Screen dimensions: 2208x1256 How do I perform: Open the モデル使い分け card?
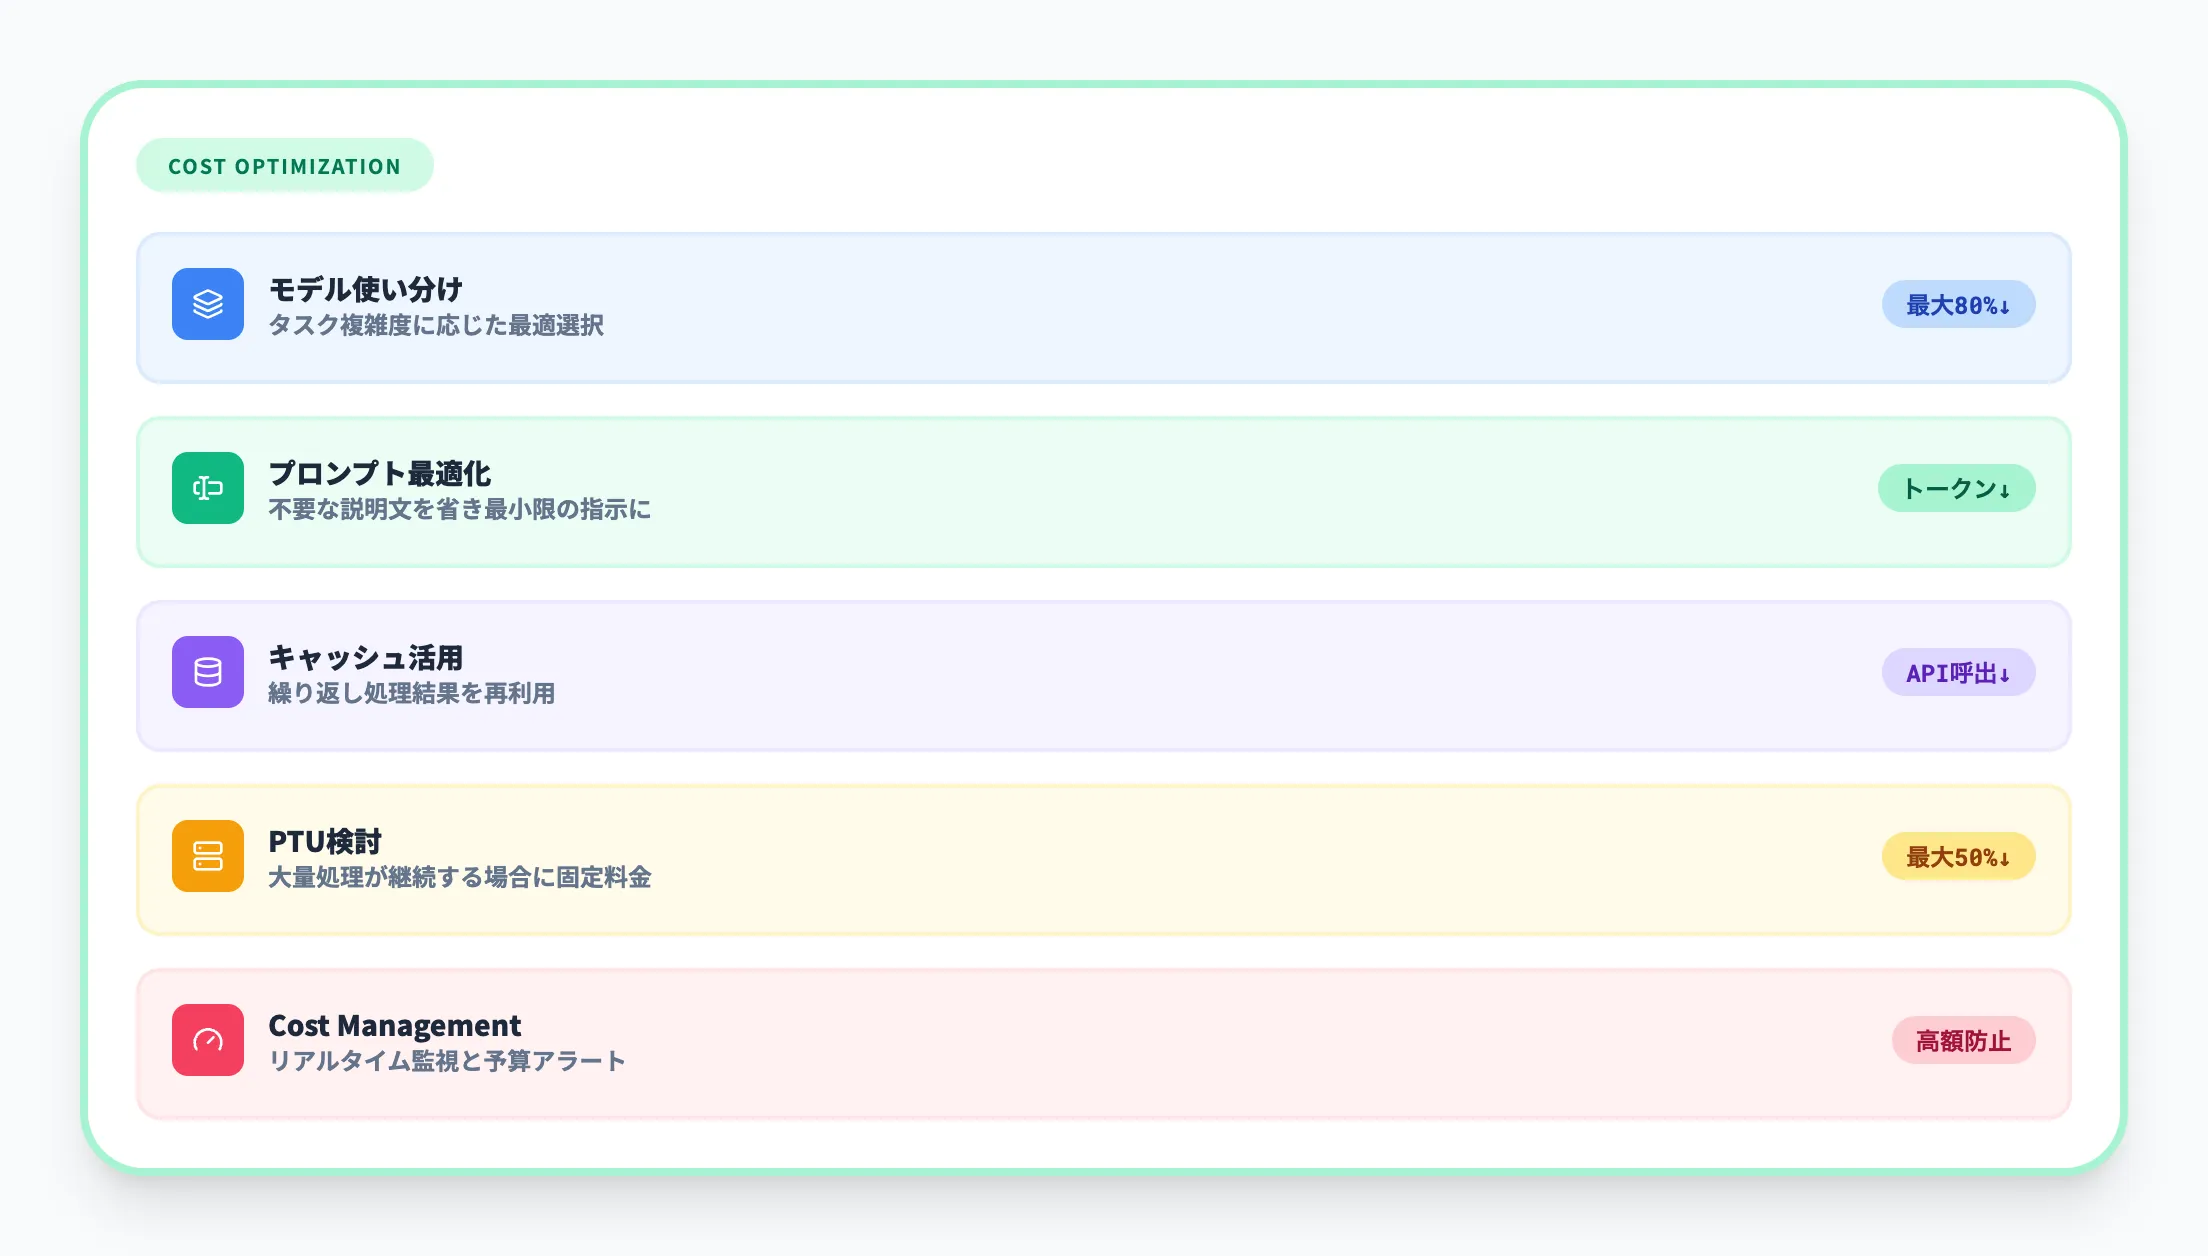[1100, 306]
